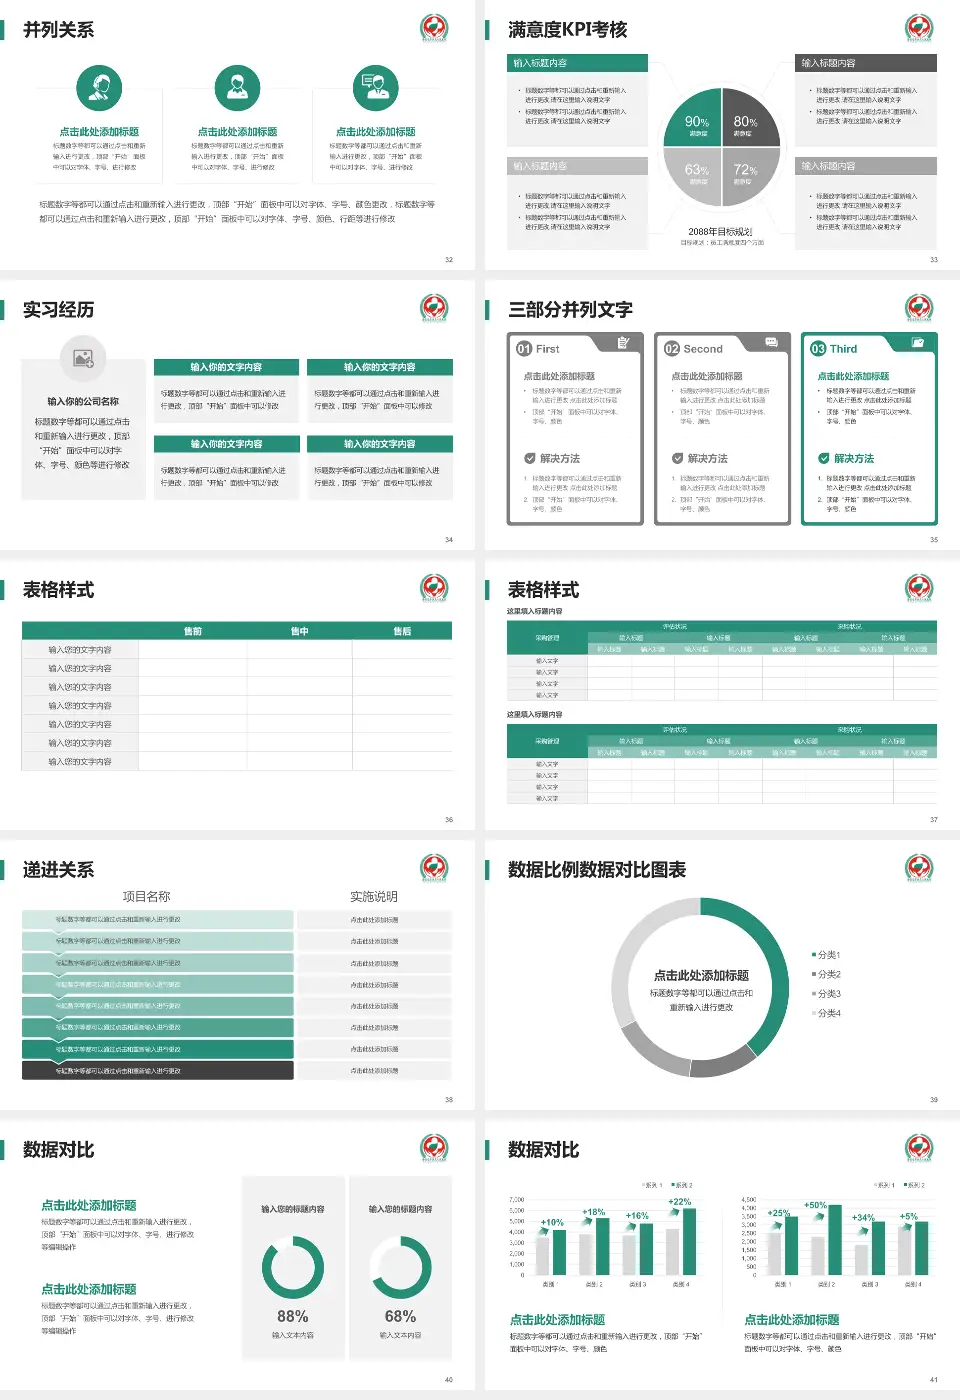This screenshot has height=1400, width=960.
Task: Click the green checkmark in the Third card
Action: click(x=824, y=458)
